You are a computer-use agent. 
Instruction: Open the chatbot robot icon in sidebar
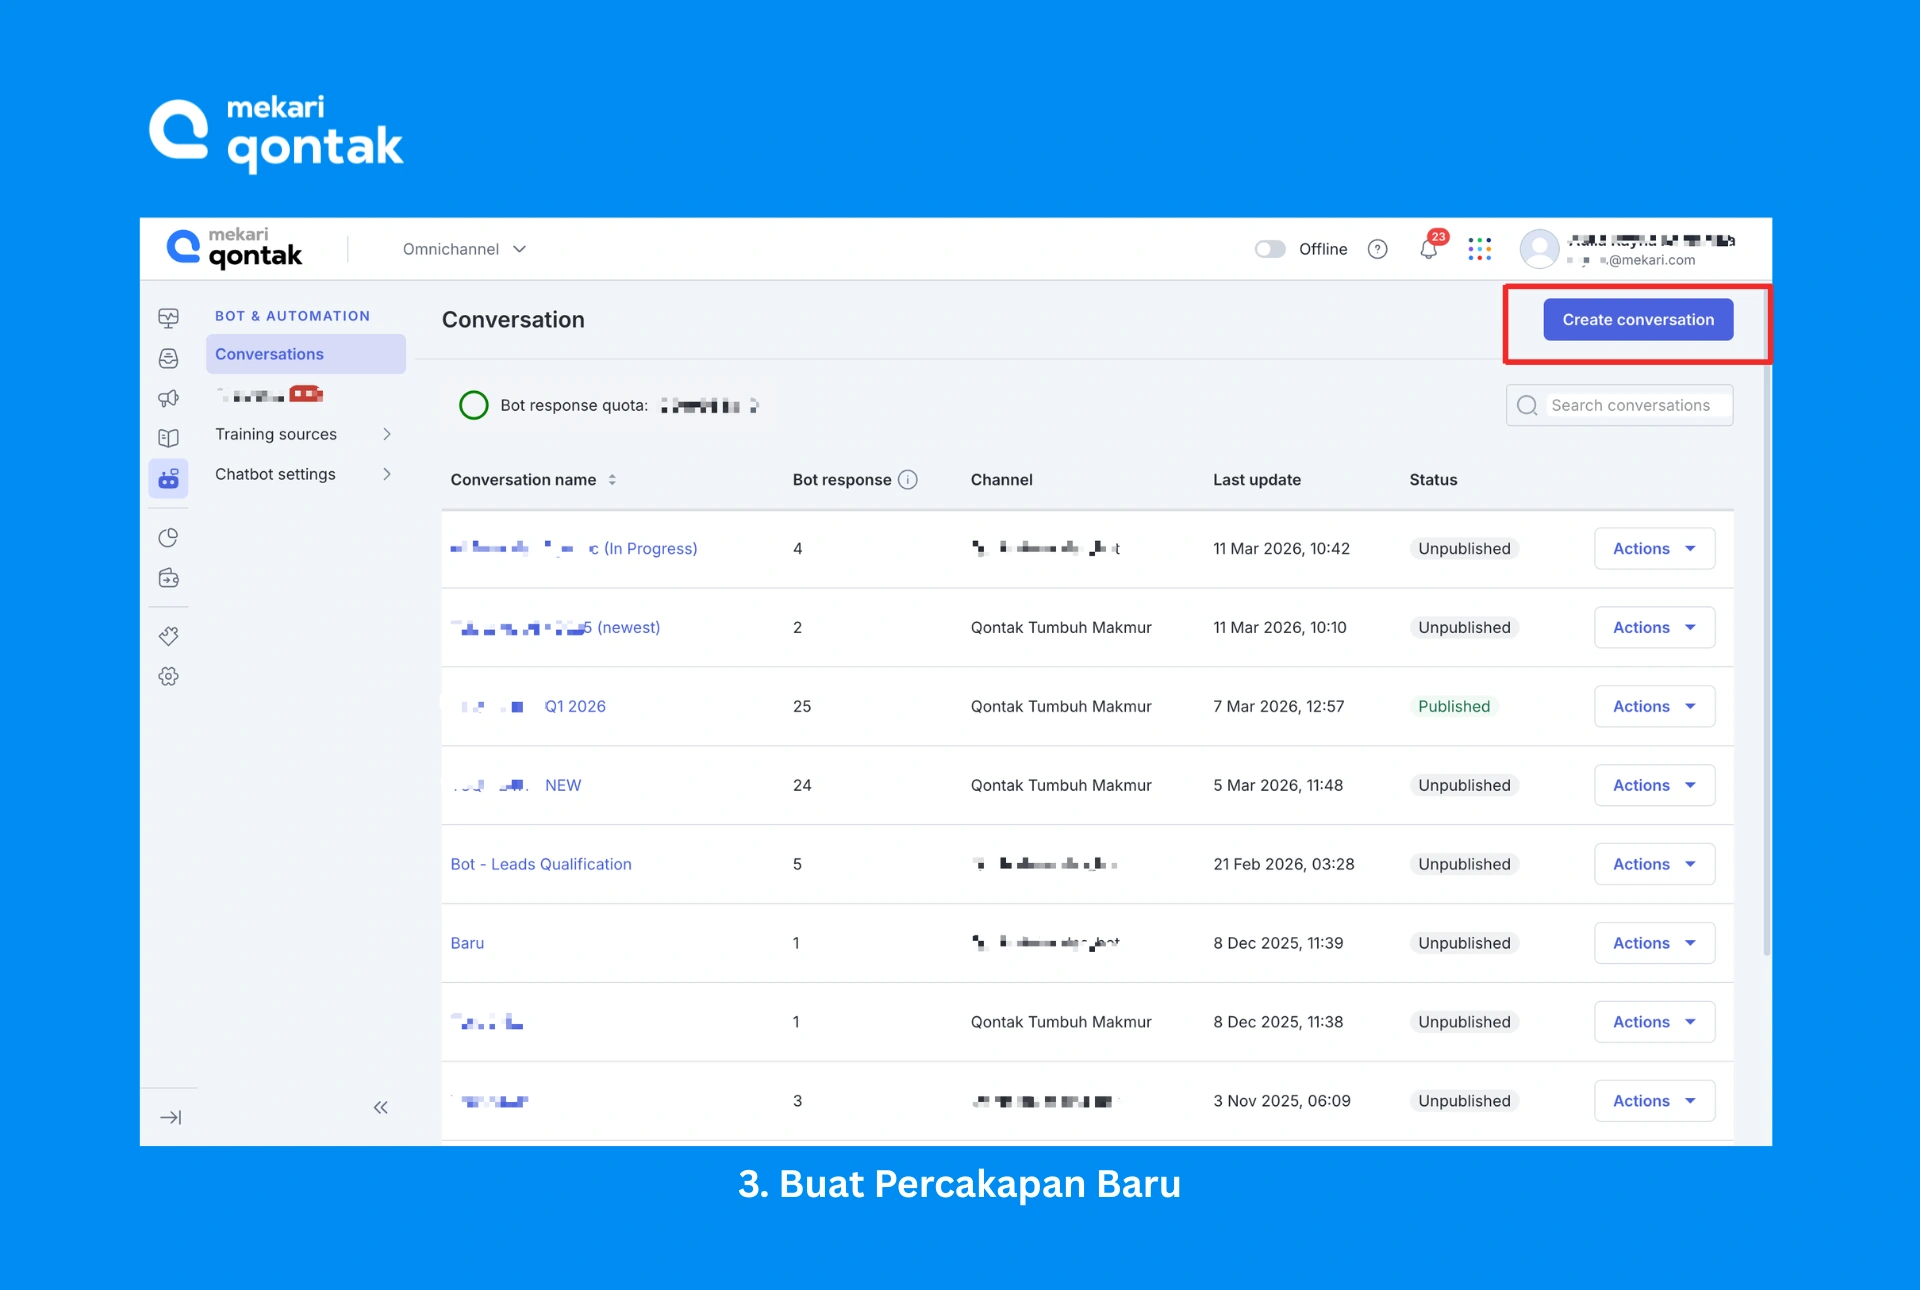[x=169, y=478]
